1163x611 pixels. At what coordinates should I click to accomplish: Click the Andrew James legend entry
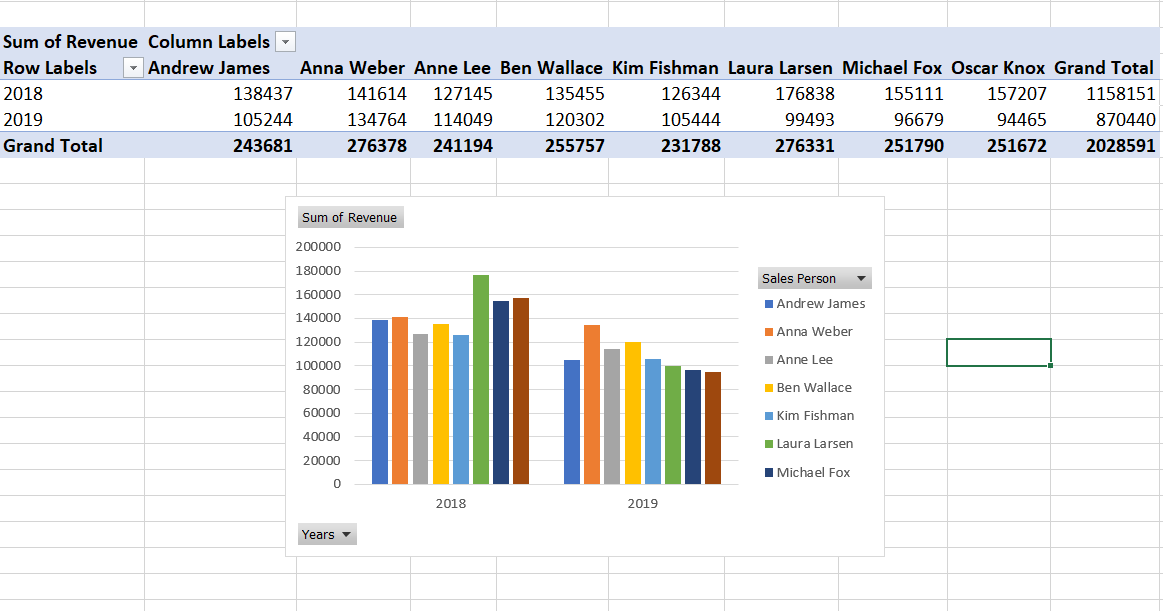[814, 303]
